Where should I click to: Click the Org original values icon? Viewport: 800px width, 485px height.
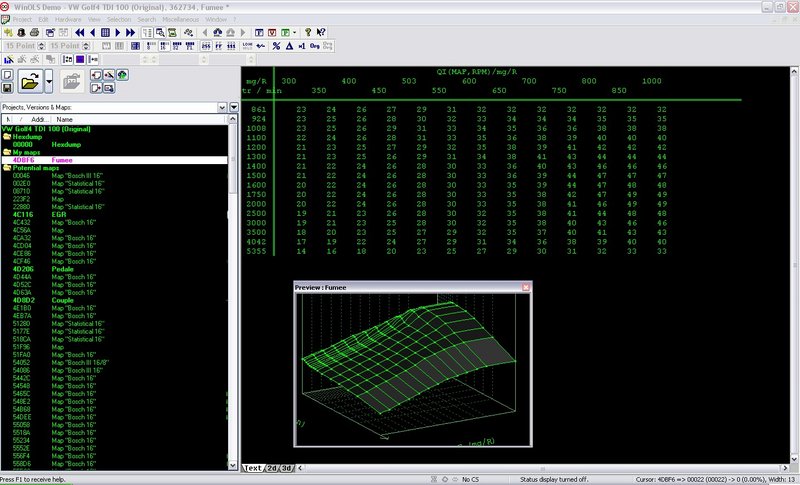pyautogui.click(x=315, y=46)
